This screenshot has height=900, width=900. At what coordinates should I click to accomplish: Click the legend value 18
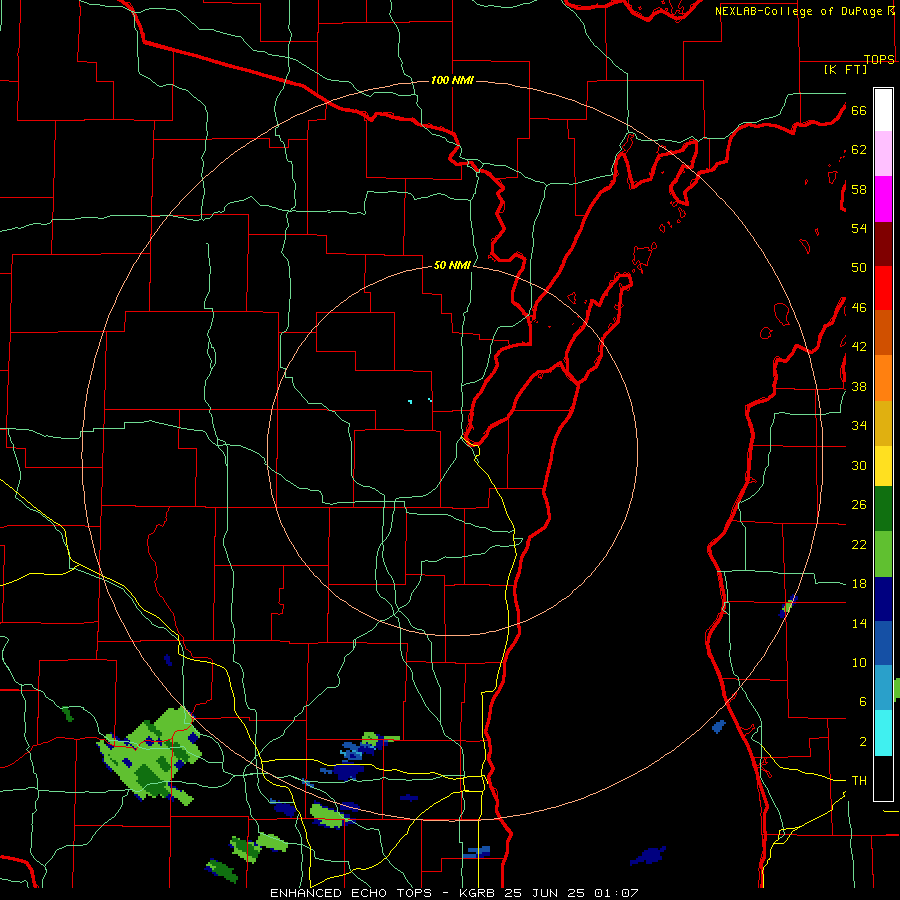[x=859, y=584]
